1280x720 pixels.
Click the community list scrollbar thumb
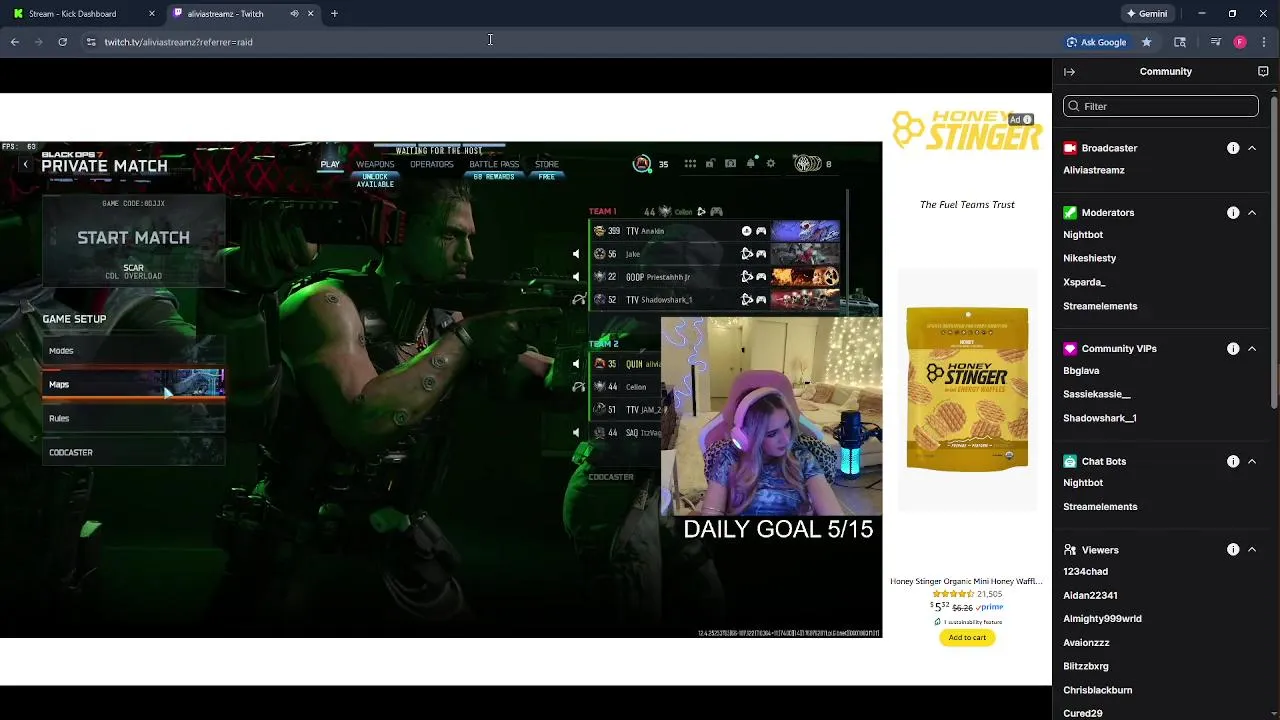(x=1274, y=250)
